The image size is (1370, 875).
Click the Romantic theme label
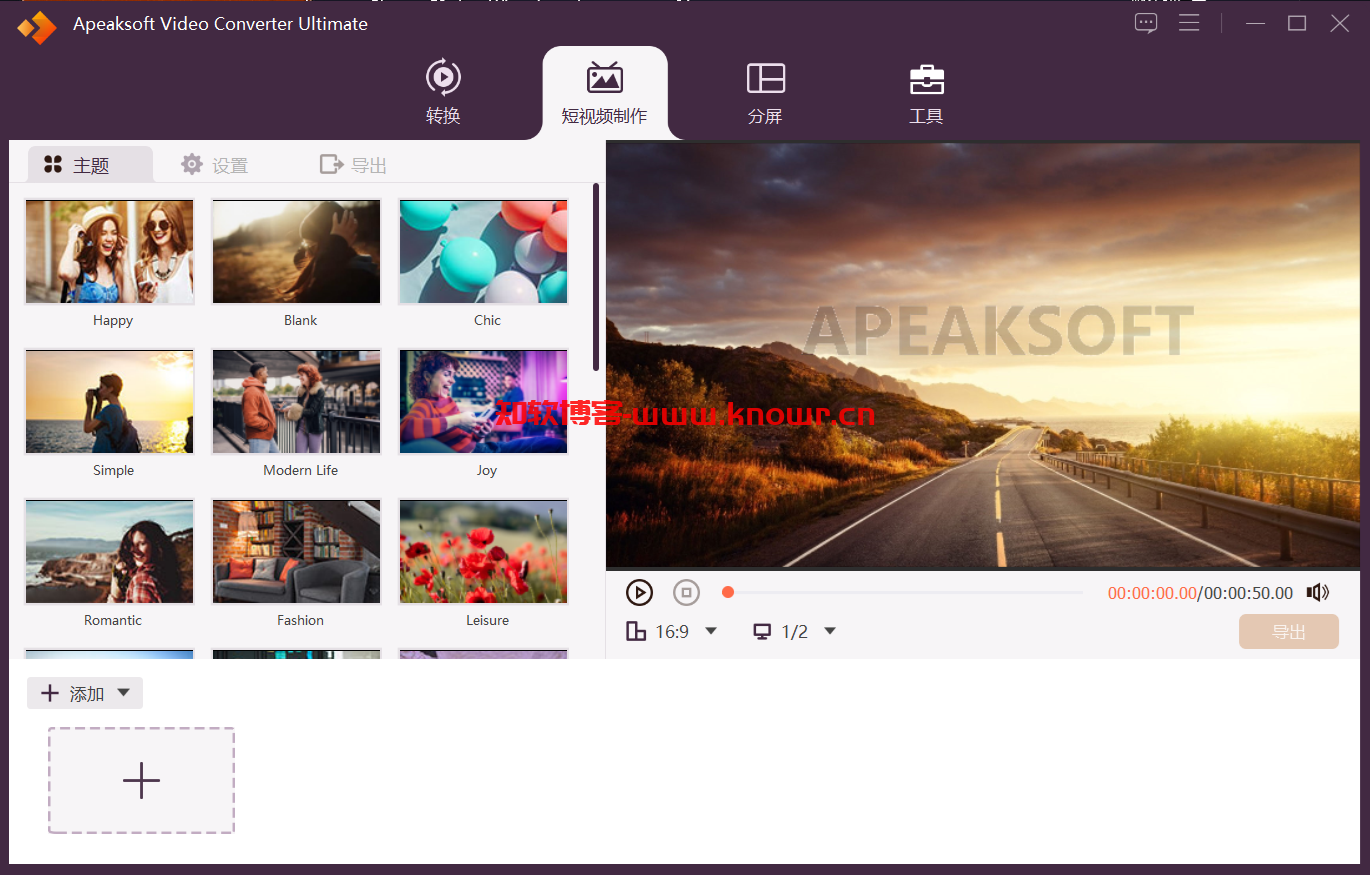pyautogui.click(x=113, y=620)
